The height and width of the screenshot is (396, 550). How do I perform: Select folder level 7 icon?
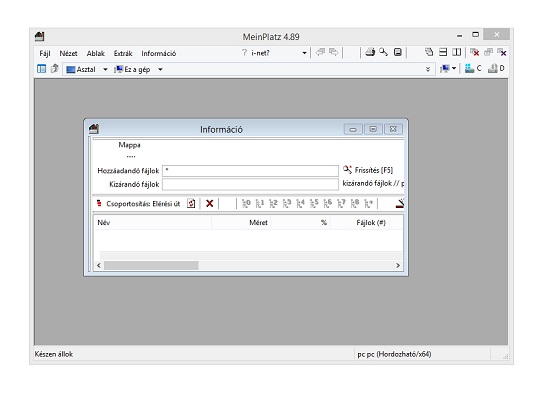click(341, 203)
